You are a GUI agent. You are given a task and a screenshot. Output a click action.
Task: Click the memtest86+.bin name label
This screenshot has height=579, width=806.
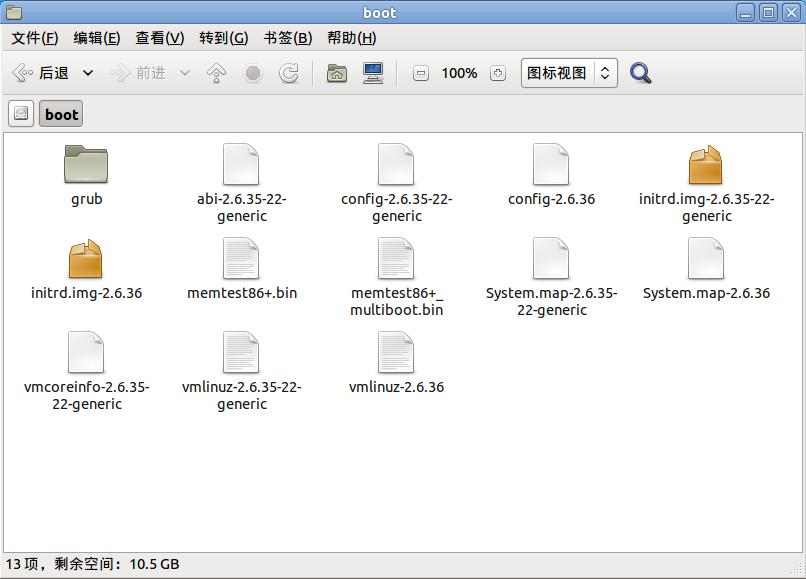click(x=242, y=293)
